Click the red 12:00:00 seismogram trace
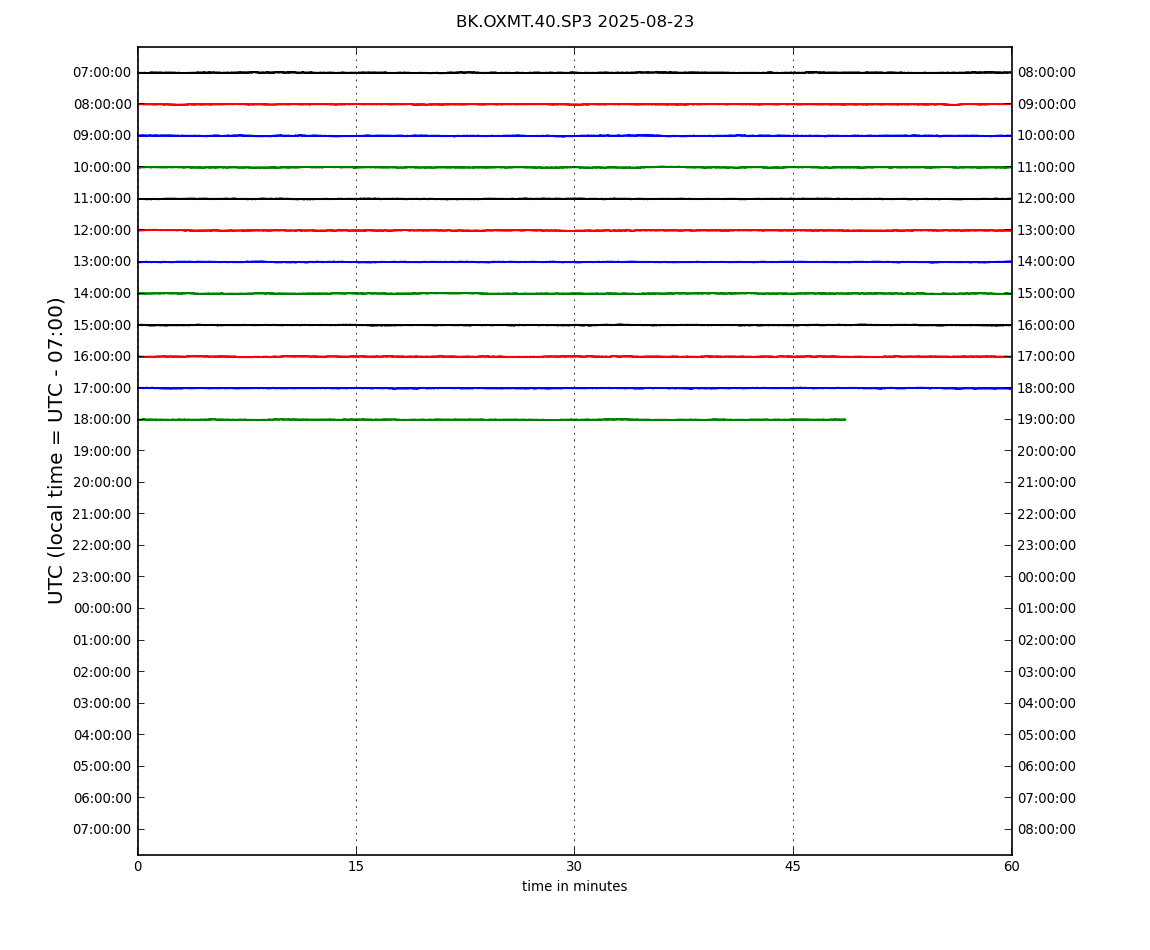 point(574,230)
